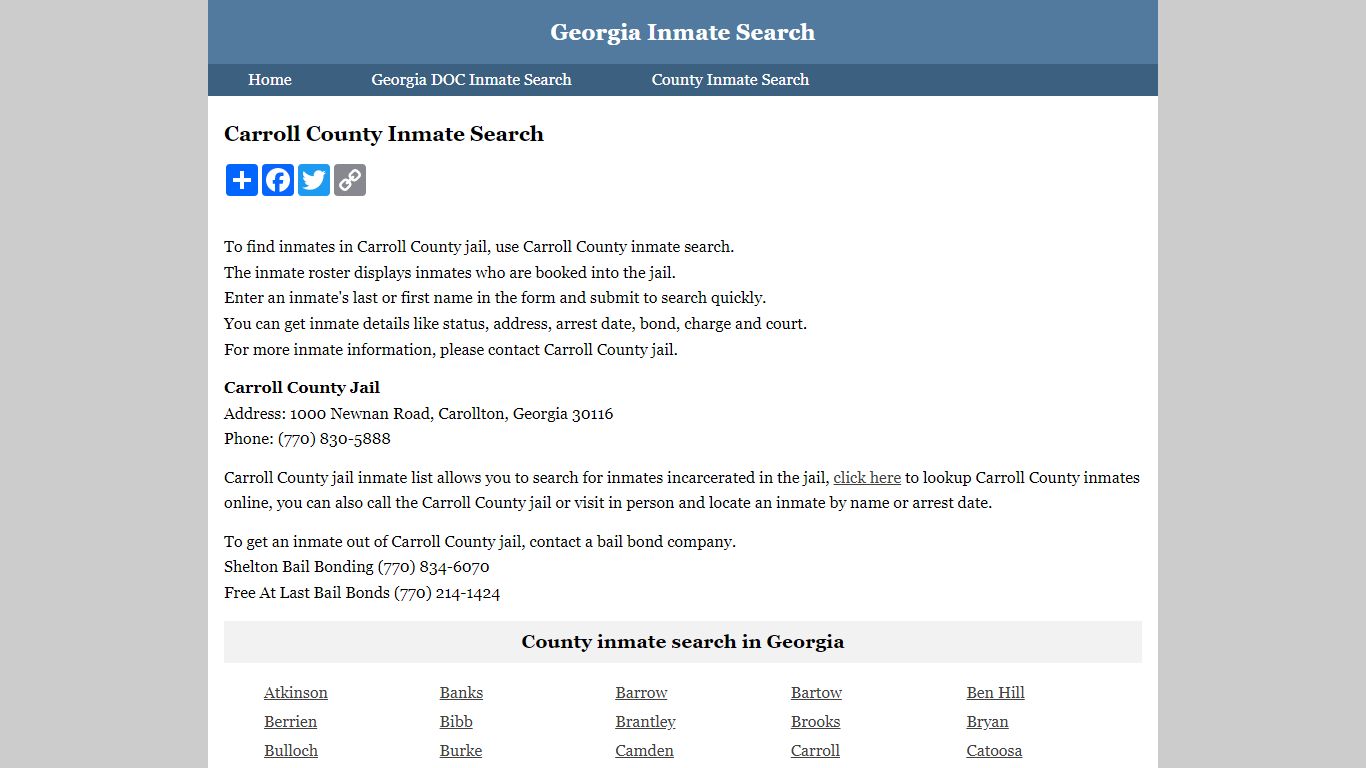The height and width of the screenshot is (768, 1366).
Task: Select the Shelton Bail Bonding phone line
Action: (x=357, y=567)
